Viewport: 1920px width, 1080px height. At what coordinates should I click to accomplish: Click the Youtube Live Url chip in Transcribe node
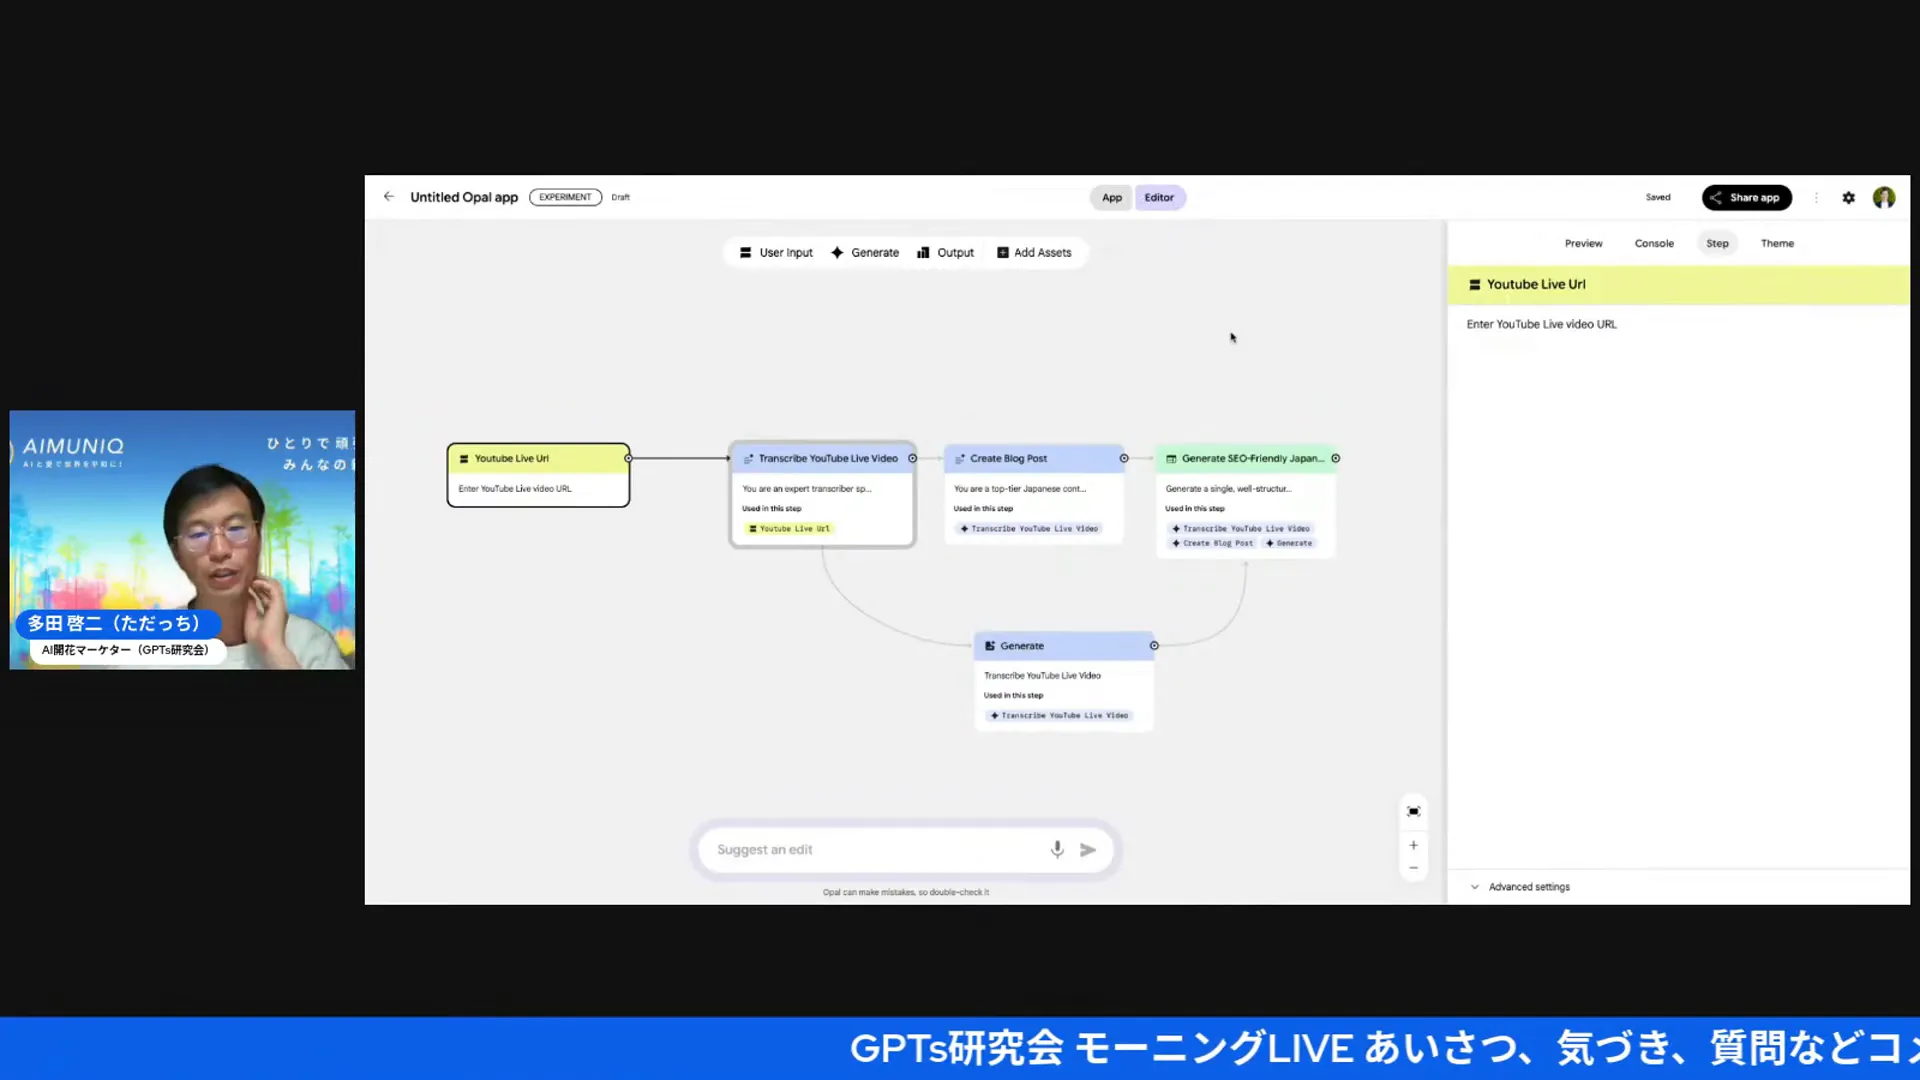[790, 529]
